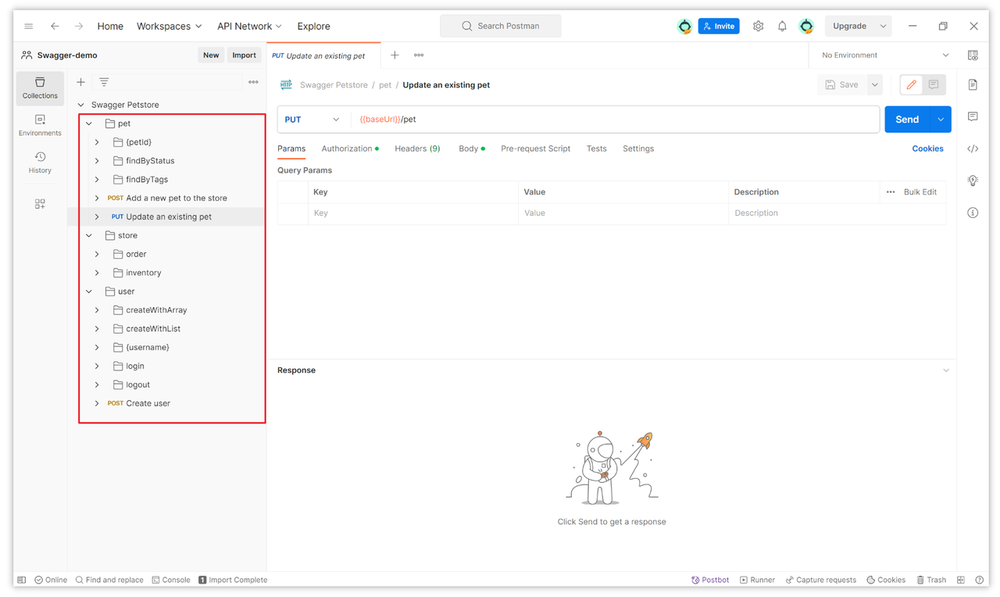Click the Search Postman field
Viewport: 1000px width, 597px height.
click(x=500, y=26)
